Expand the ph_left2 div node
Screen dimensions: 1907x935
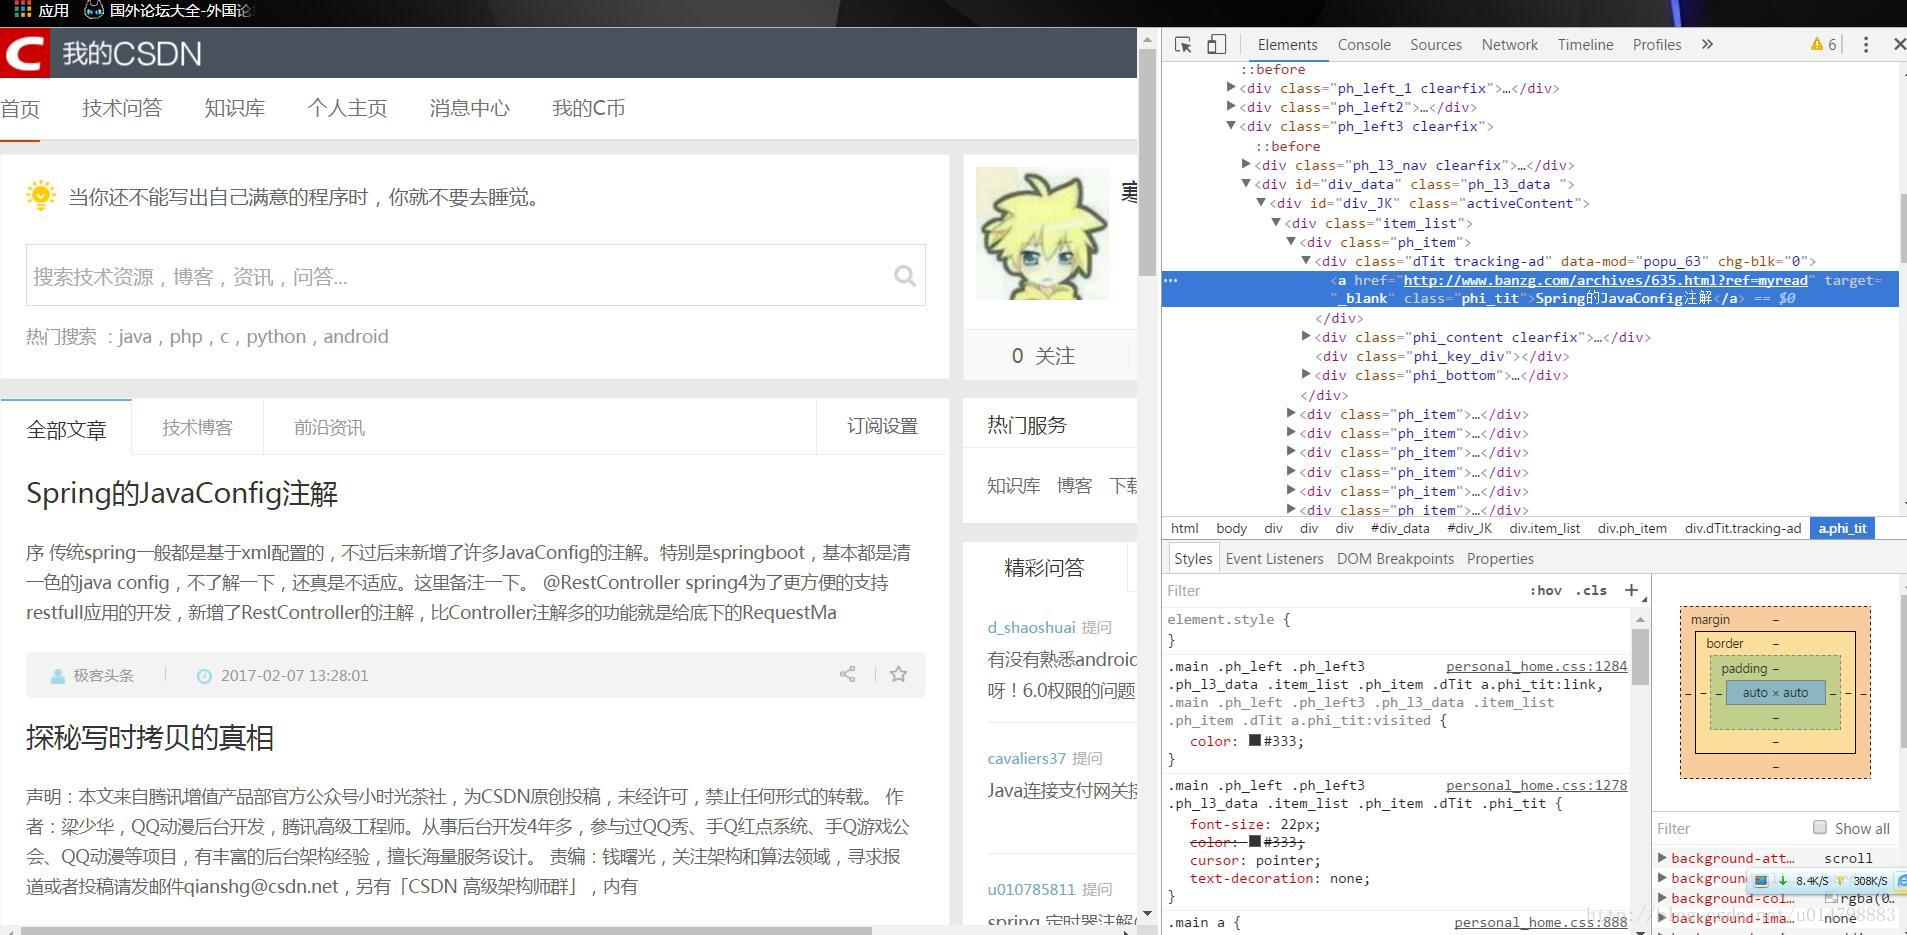pos(1231,107)
